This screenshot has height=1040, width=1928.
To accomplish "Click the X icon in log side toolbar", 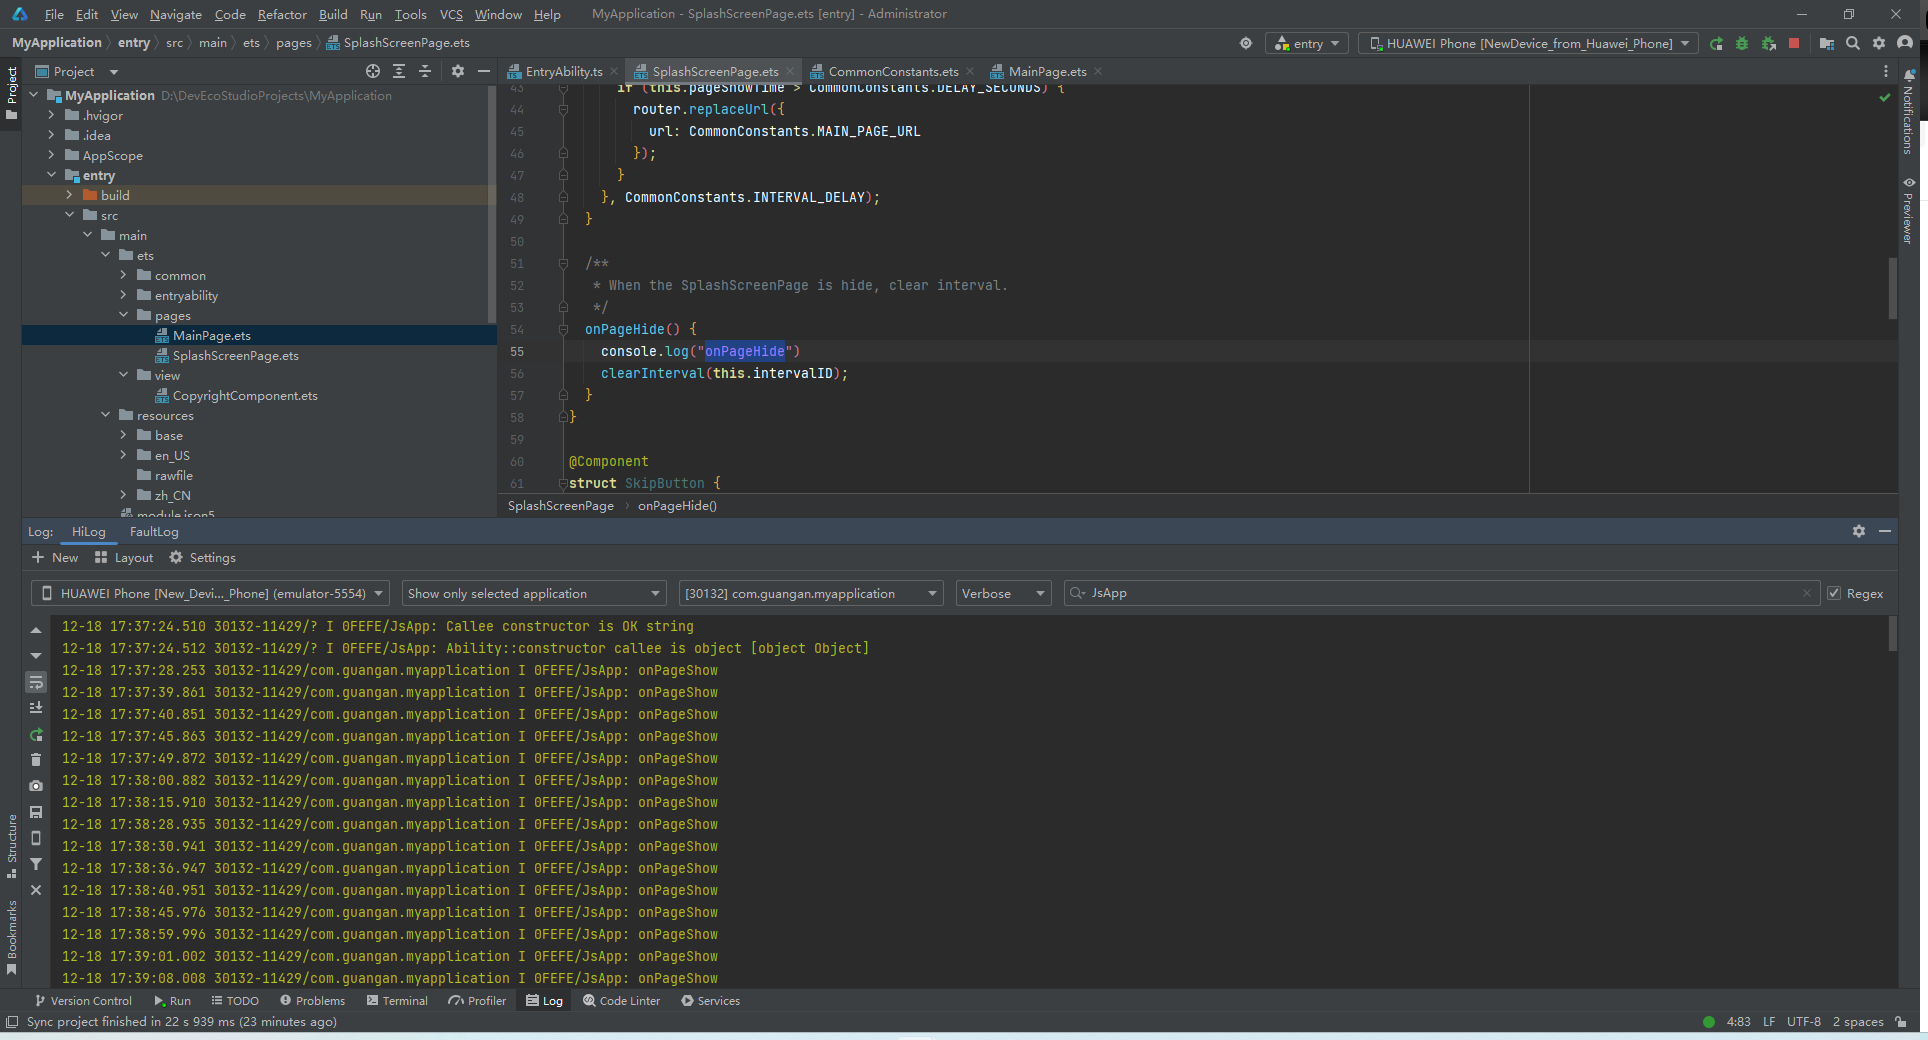I will pyautogui.click(x=36, y=890).
